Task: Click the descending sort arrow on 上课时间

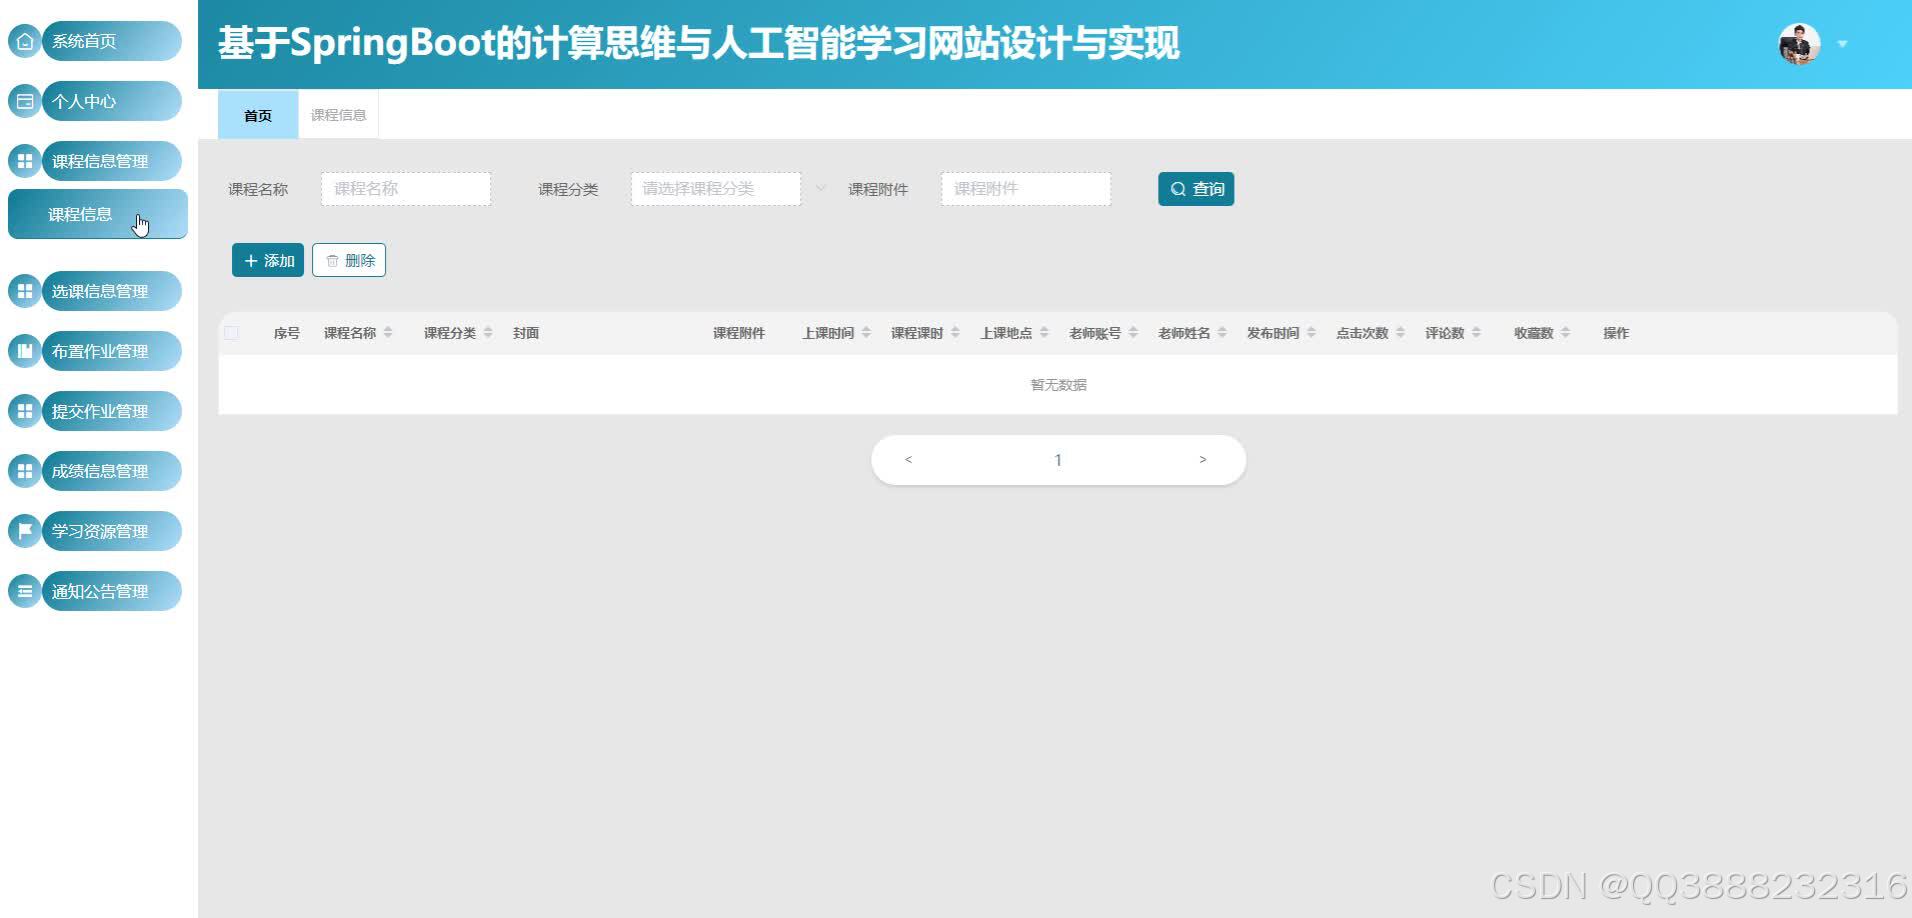Action: pos(866,336)
